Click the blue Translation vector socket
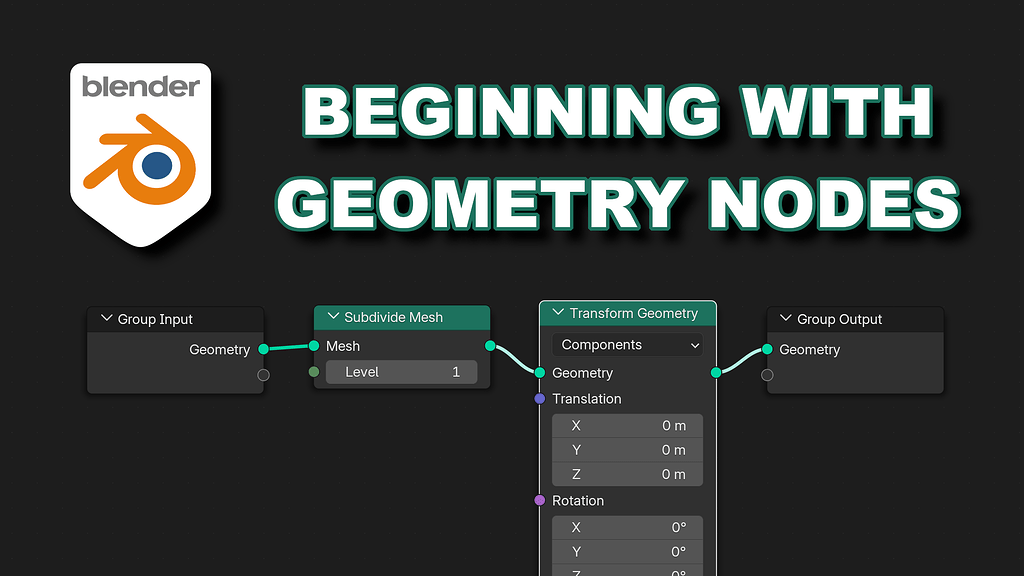This screenshot has width=1024, height=576. (x=539, y=398)
